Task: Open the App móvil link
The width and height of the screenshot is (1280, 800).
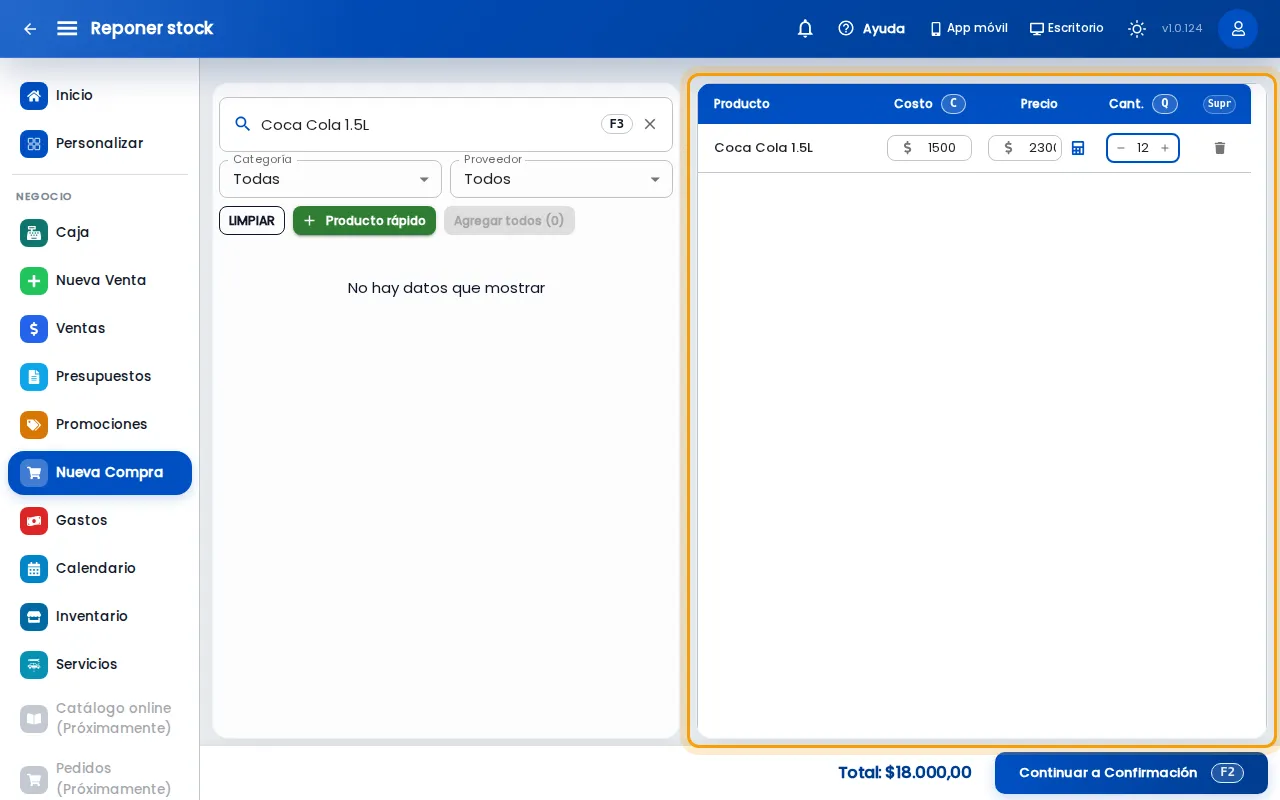Action: [968, 29]
